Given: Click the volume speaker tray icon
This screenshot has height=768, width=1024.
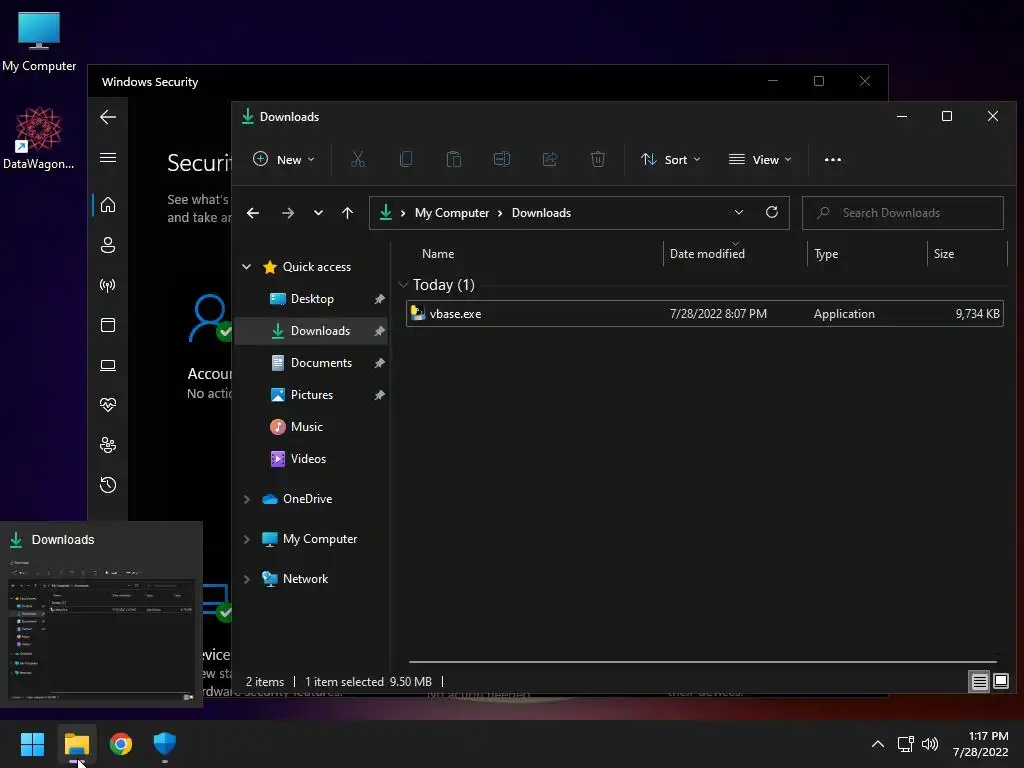Looking at the screenshot, I should point(930,744).
